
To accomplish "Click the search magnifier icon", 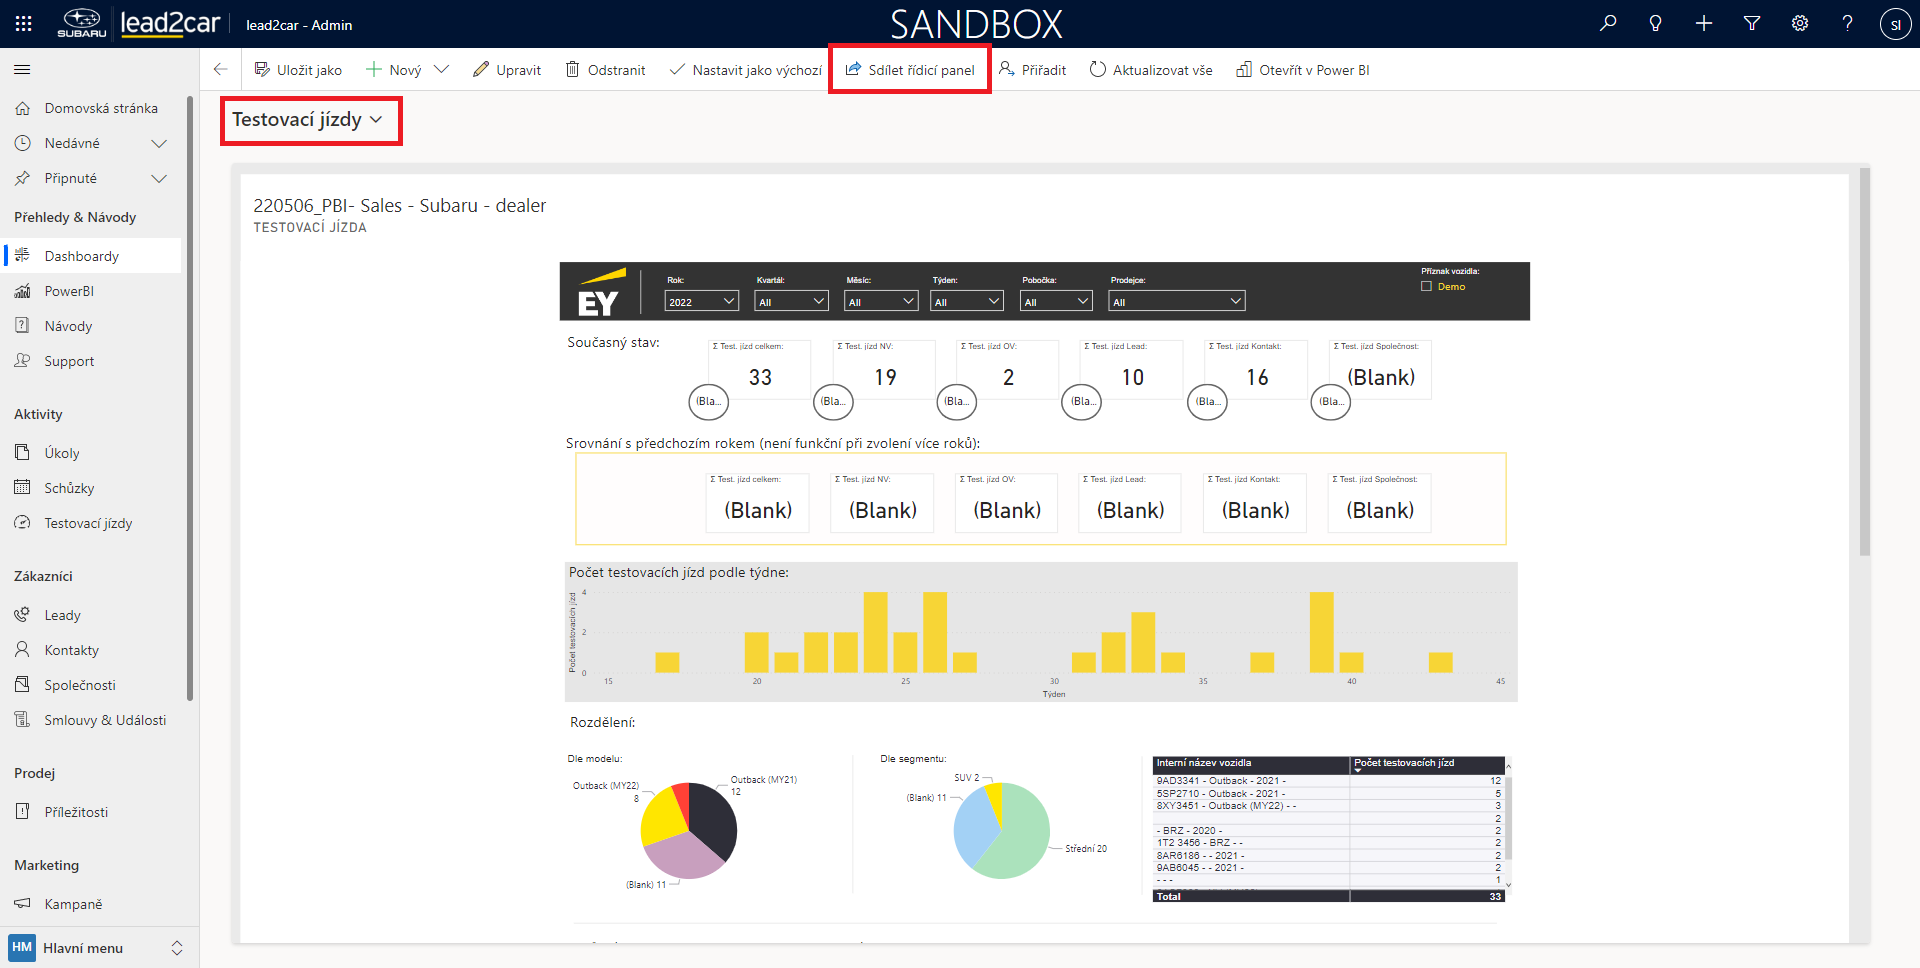I will coord(1608,24).
